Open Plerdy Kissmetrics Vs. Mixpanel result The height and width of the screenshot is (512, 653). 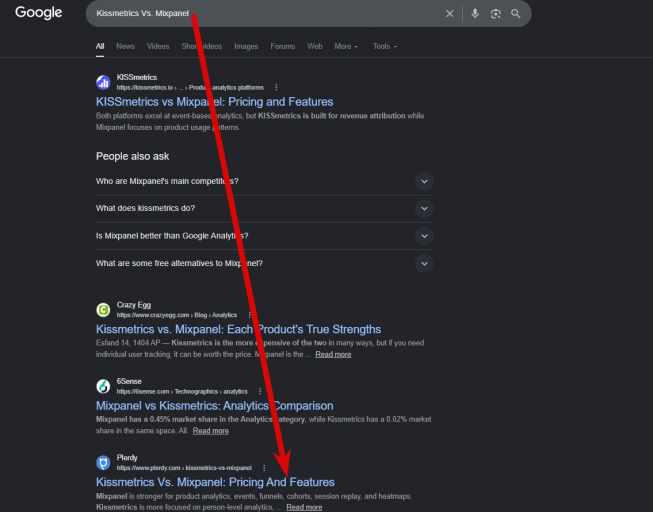click(x=215, y=482)
